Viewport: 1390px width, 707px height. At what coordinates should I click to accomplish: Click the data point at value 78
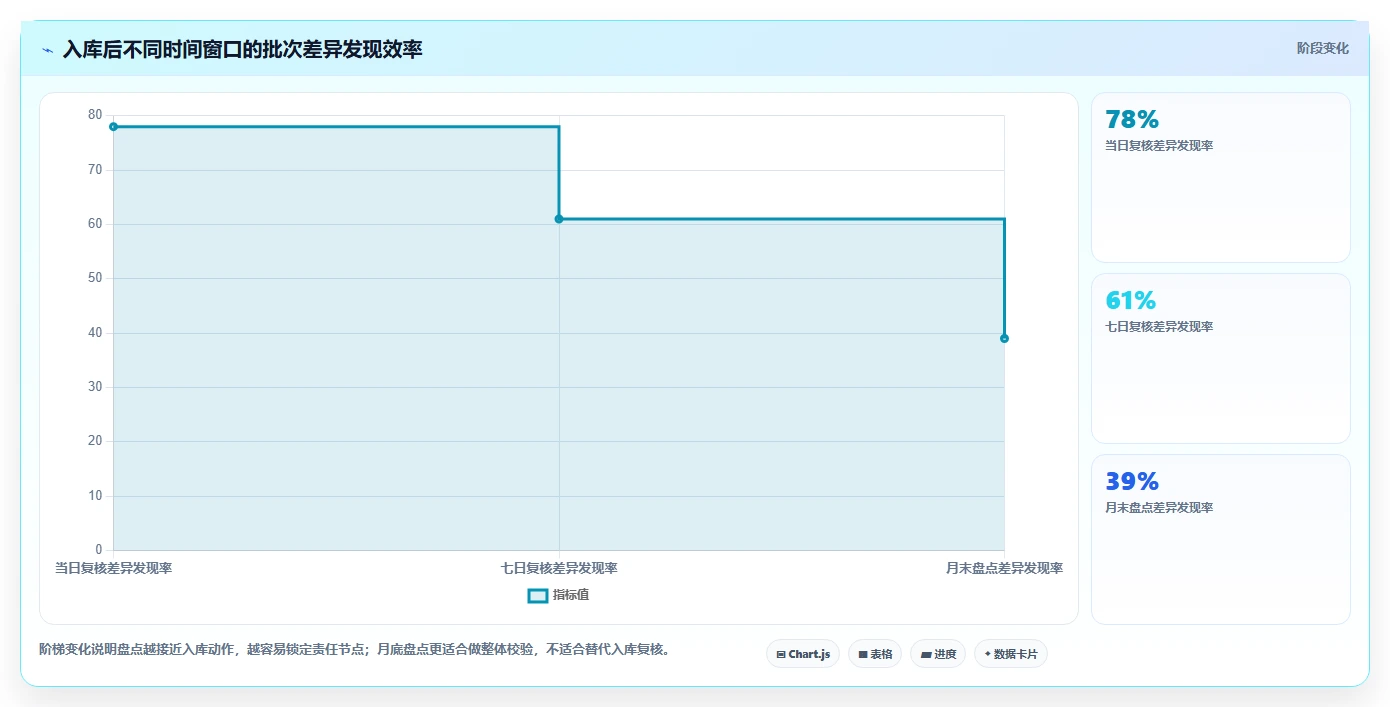tap(113, 127)
